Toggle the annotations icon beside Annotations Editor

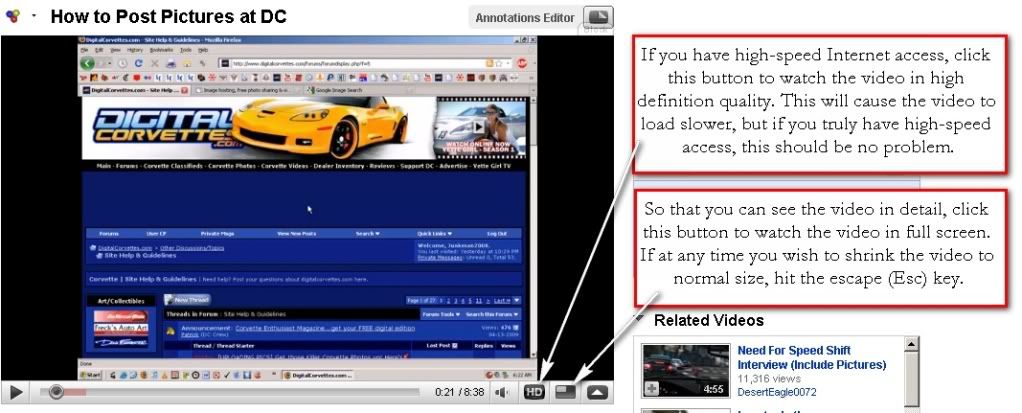pyautogui.click(x=596, y=17)
